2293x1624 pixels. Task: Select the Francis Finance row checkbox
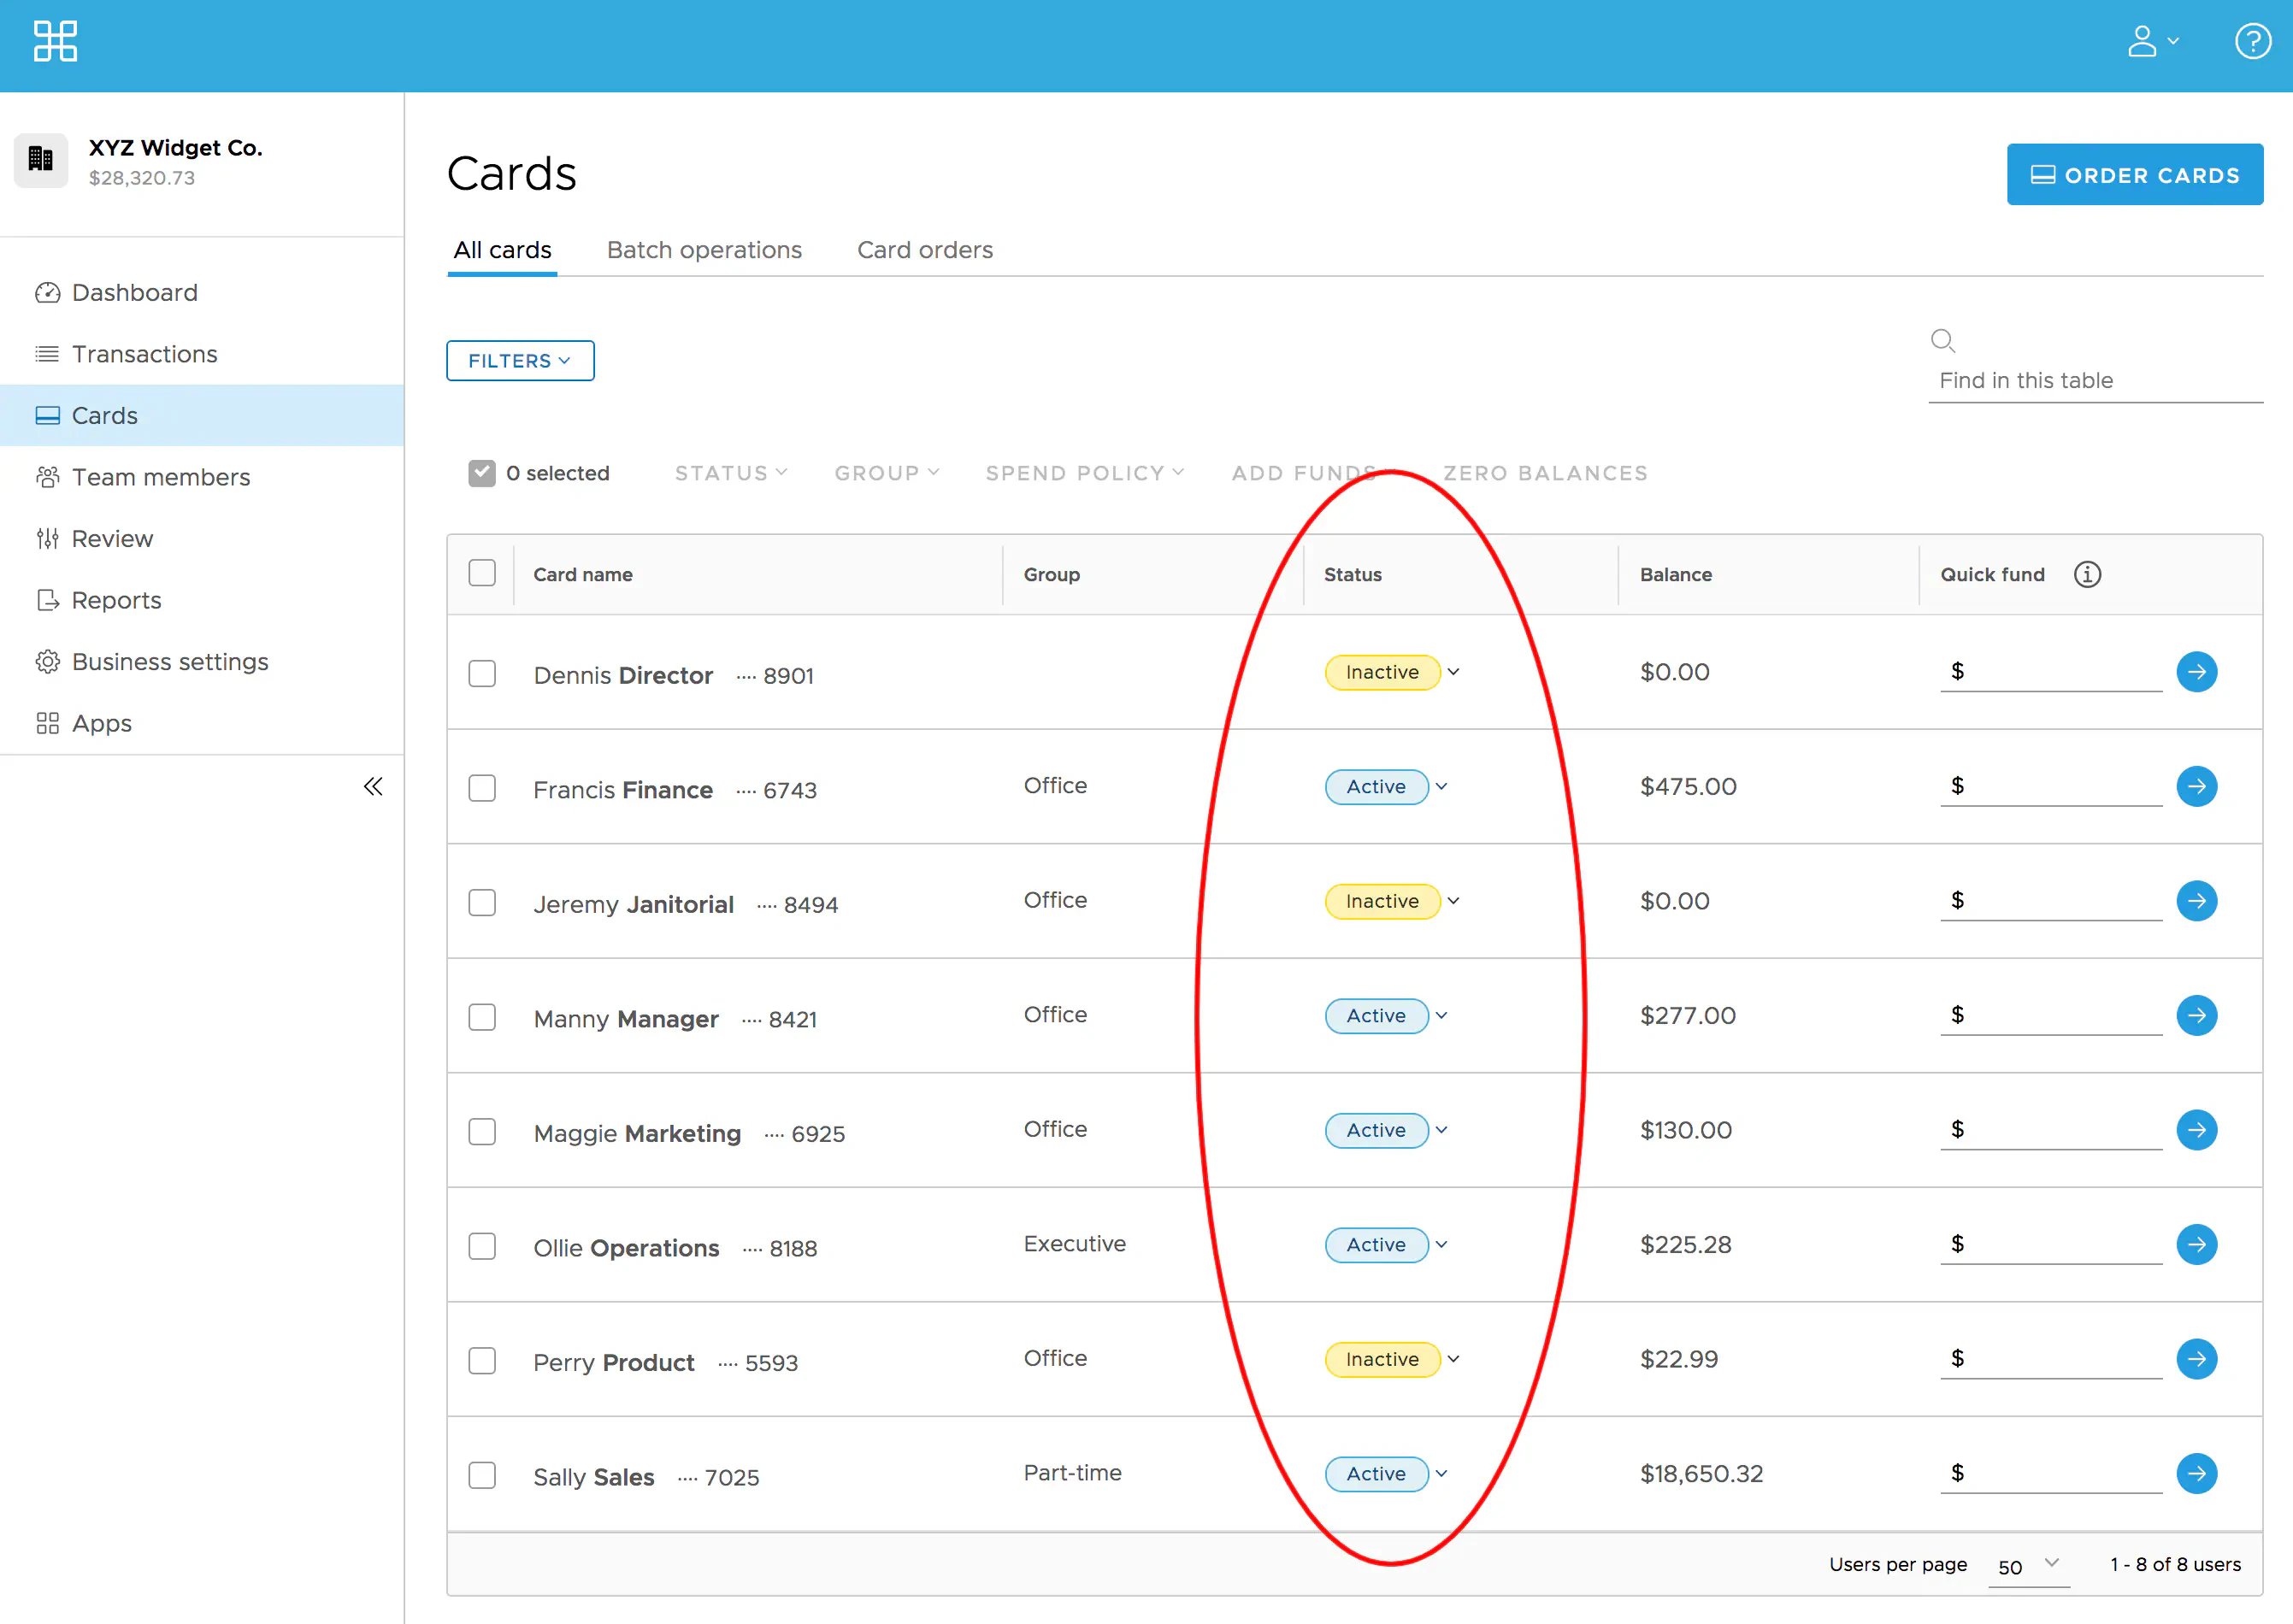pos(482,788)
